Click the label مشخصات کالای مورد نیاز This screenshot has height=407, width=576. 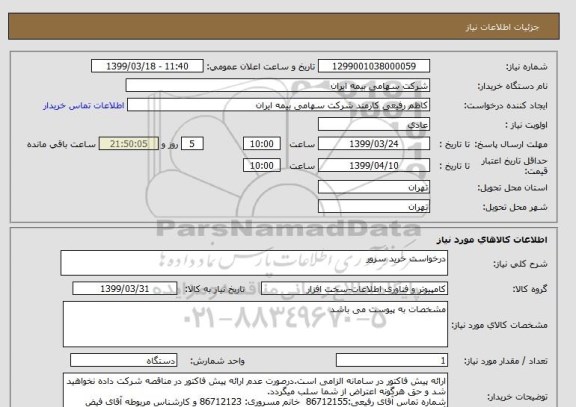(x=499, y=325)
